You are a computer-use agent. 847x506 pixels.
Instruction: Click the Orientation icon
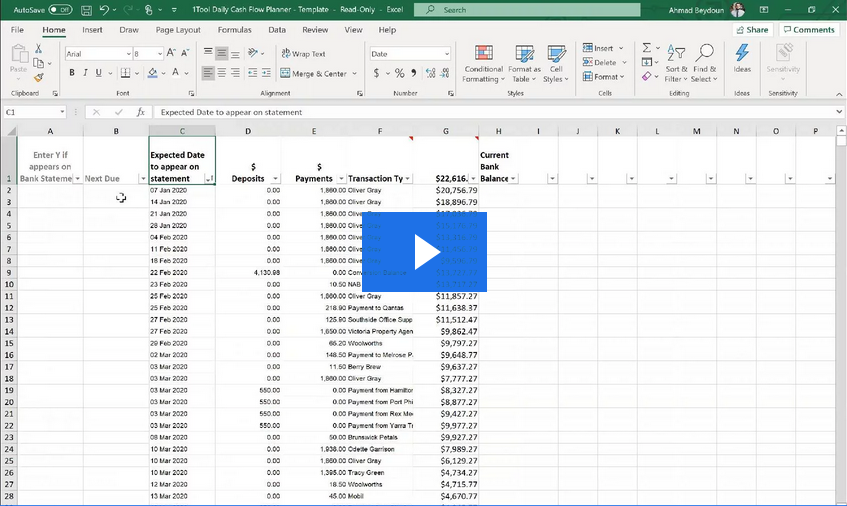[x=253, y=53]
